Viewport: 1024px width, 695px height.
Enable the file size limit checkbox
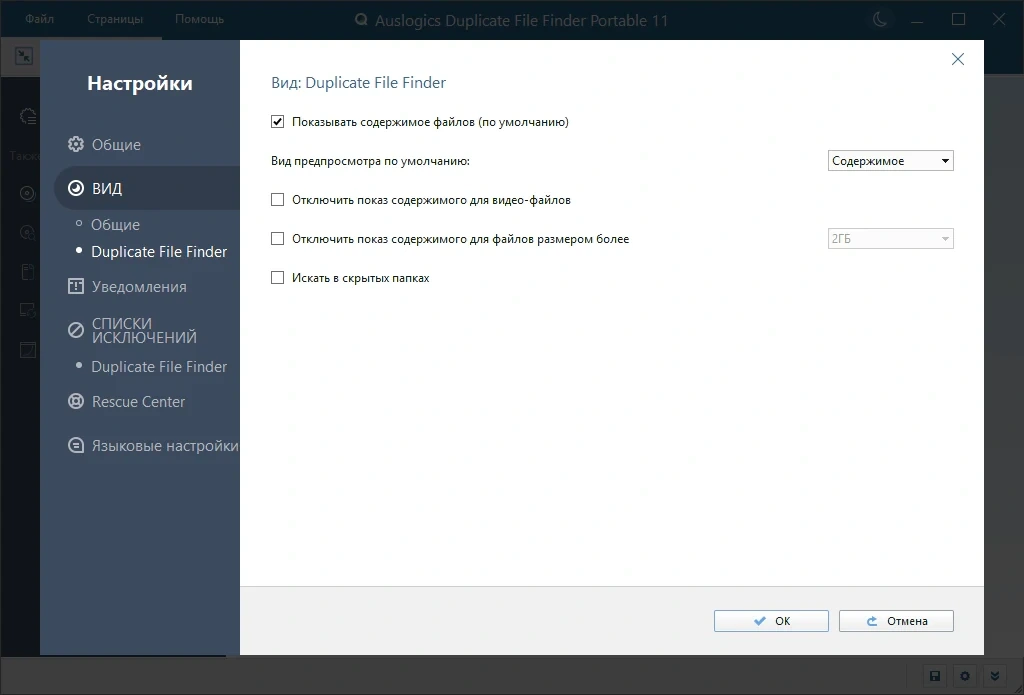click(x=278, y=239)
